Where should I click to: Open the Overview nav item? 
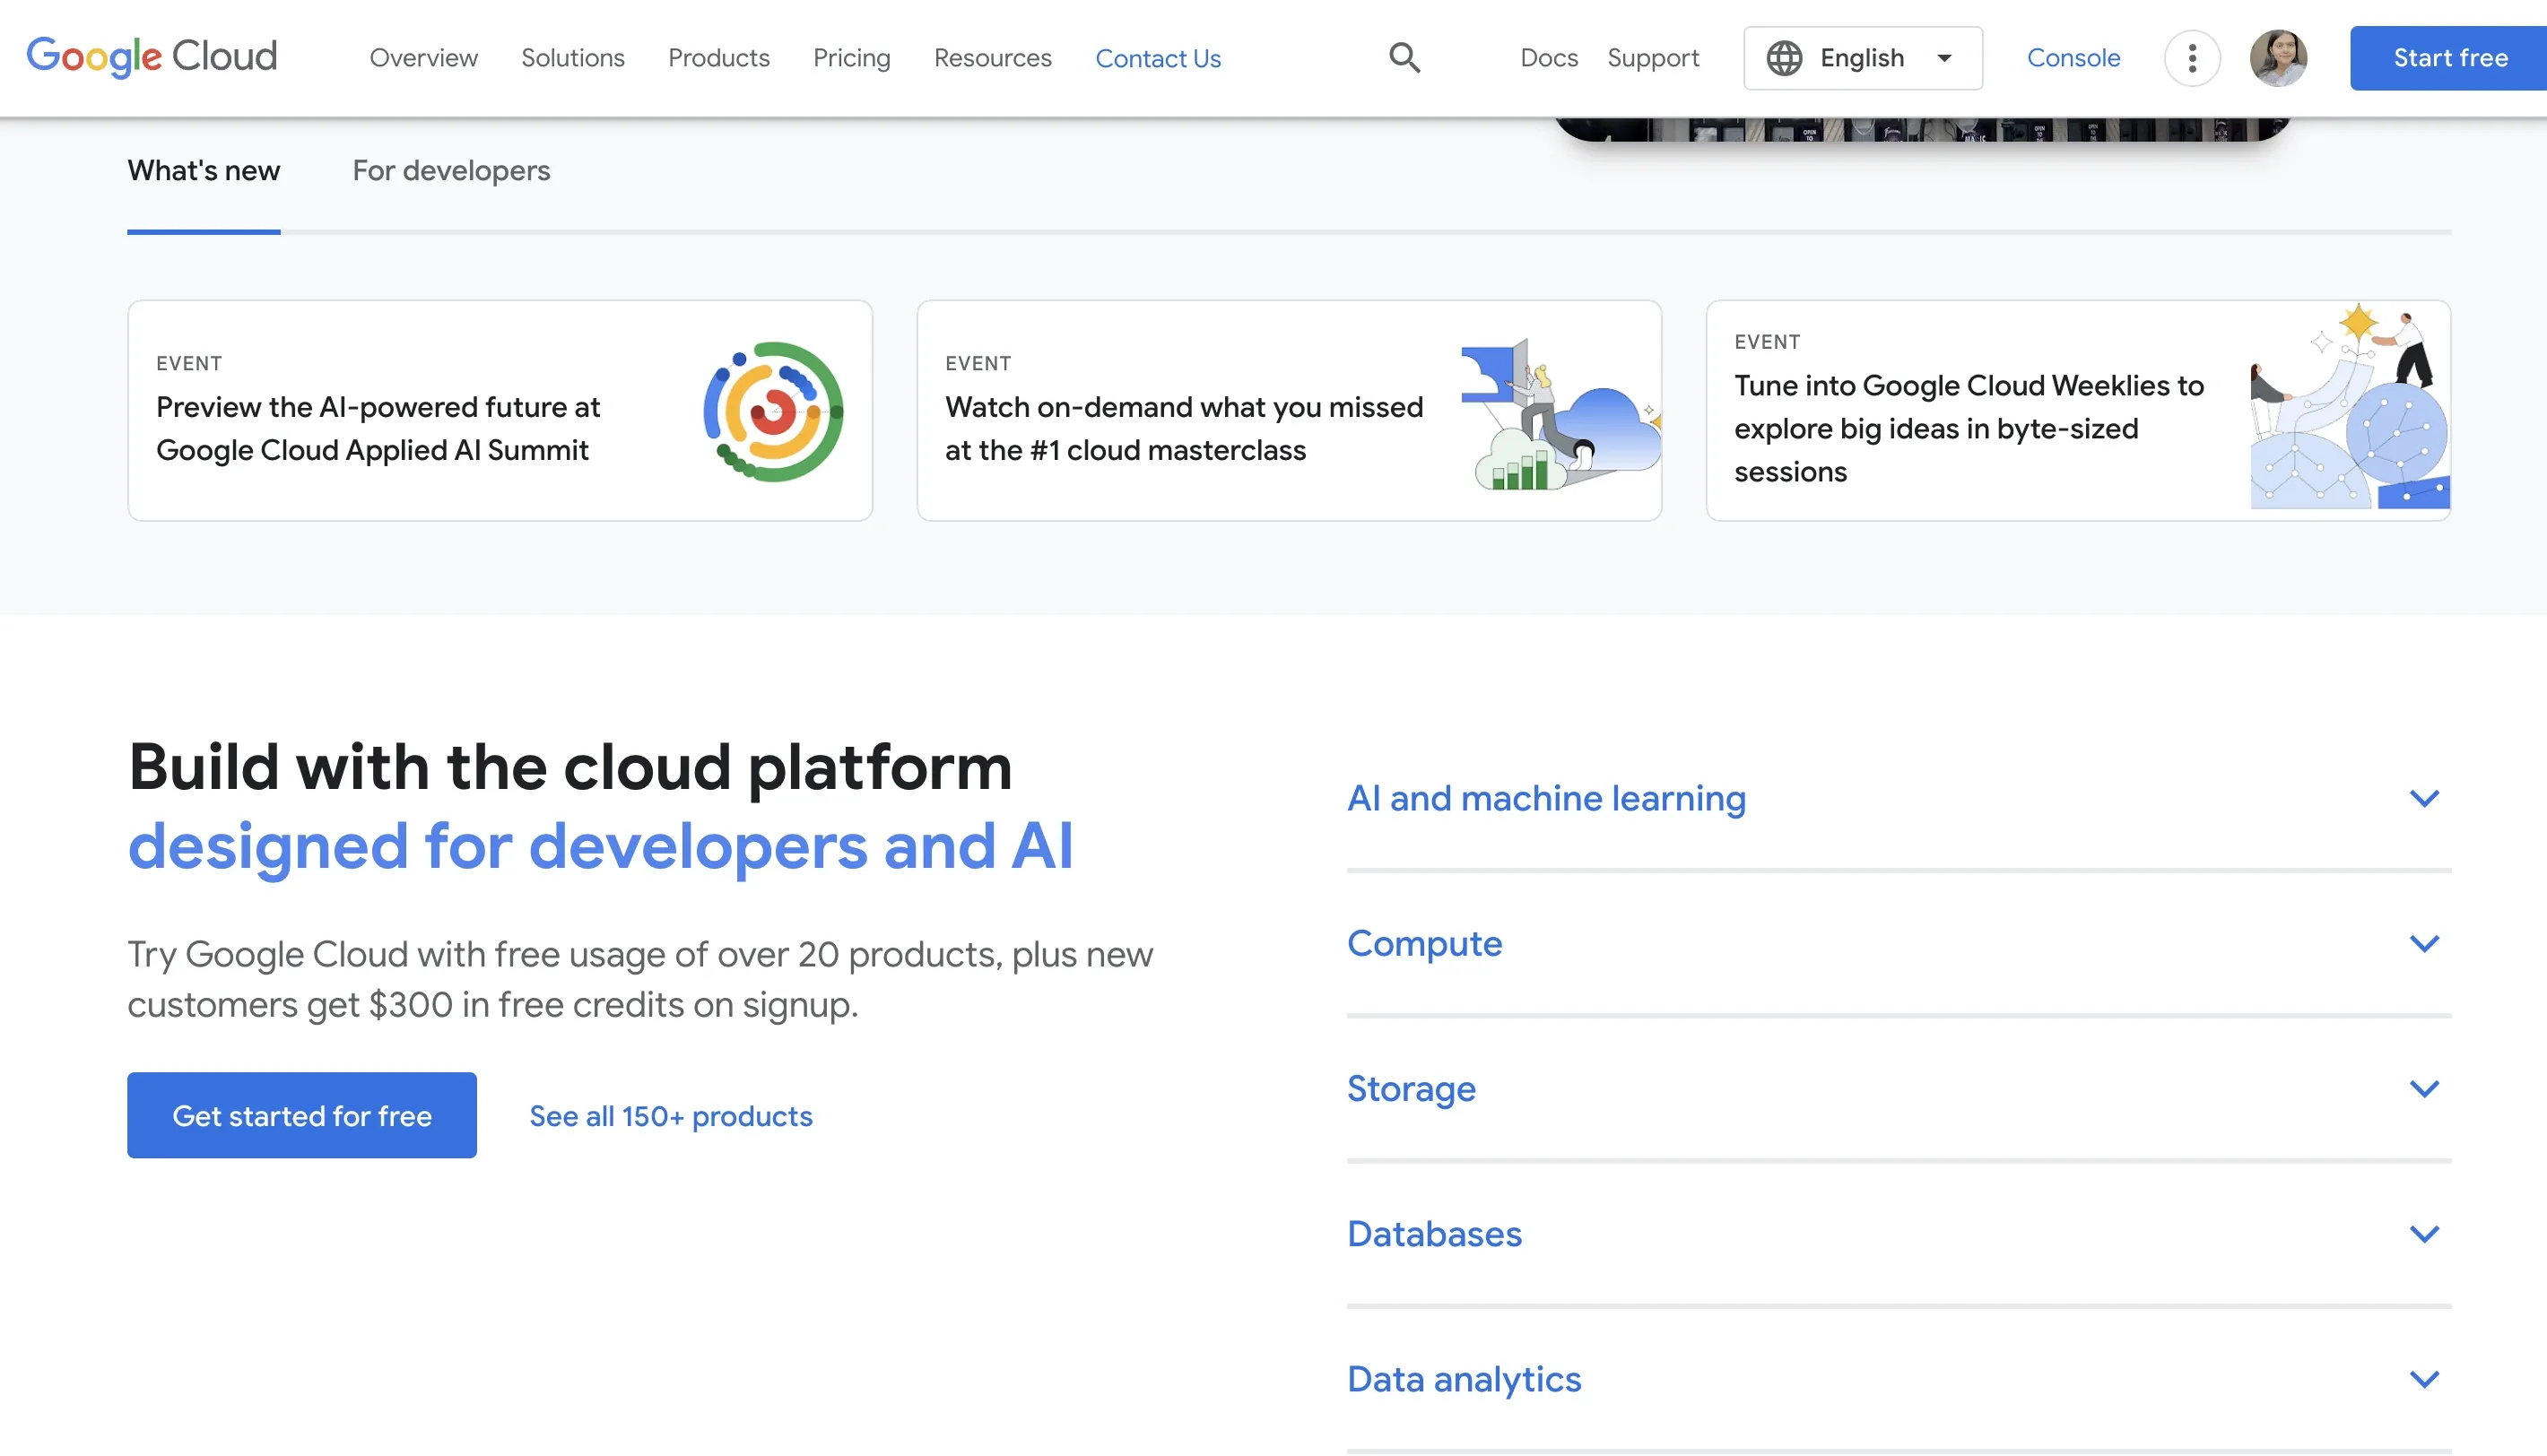point(424,58)
